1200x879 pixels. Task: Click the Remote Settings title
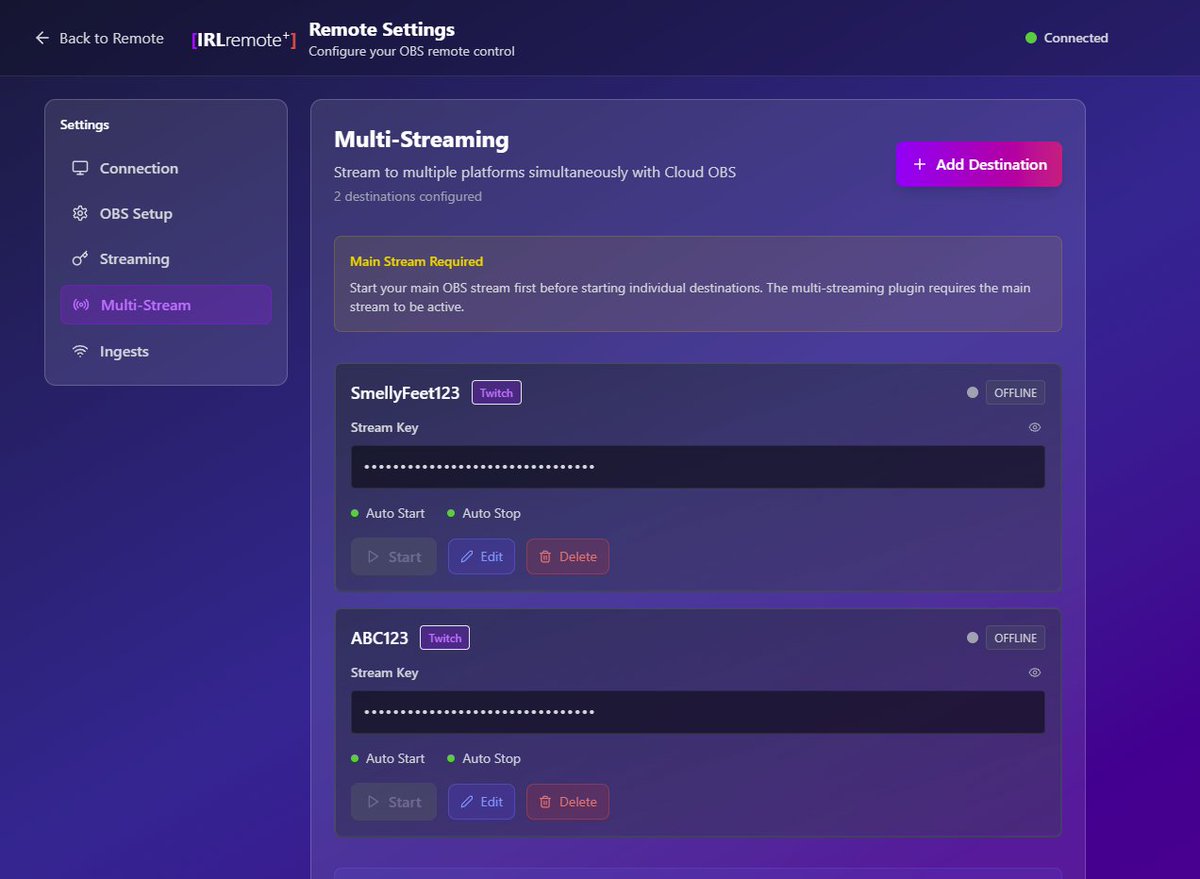point(382,30)
